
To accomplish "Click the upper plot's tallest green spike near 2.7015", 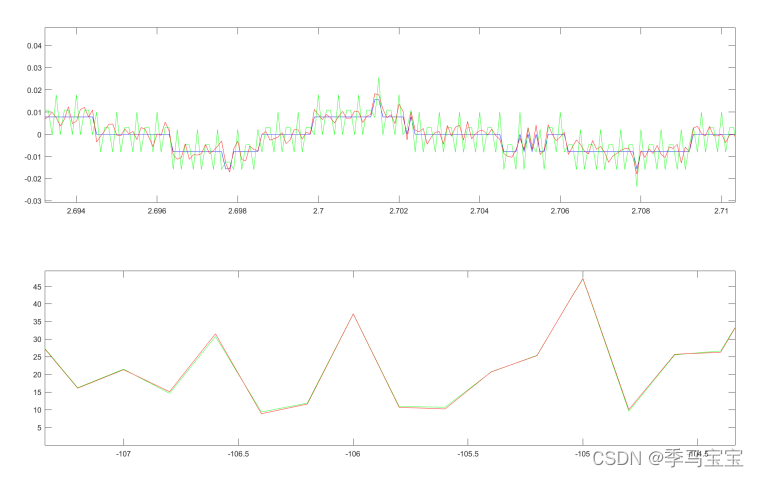I will pos(379,78).
